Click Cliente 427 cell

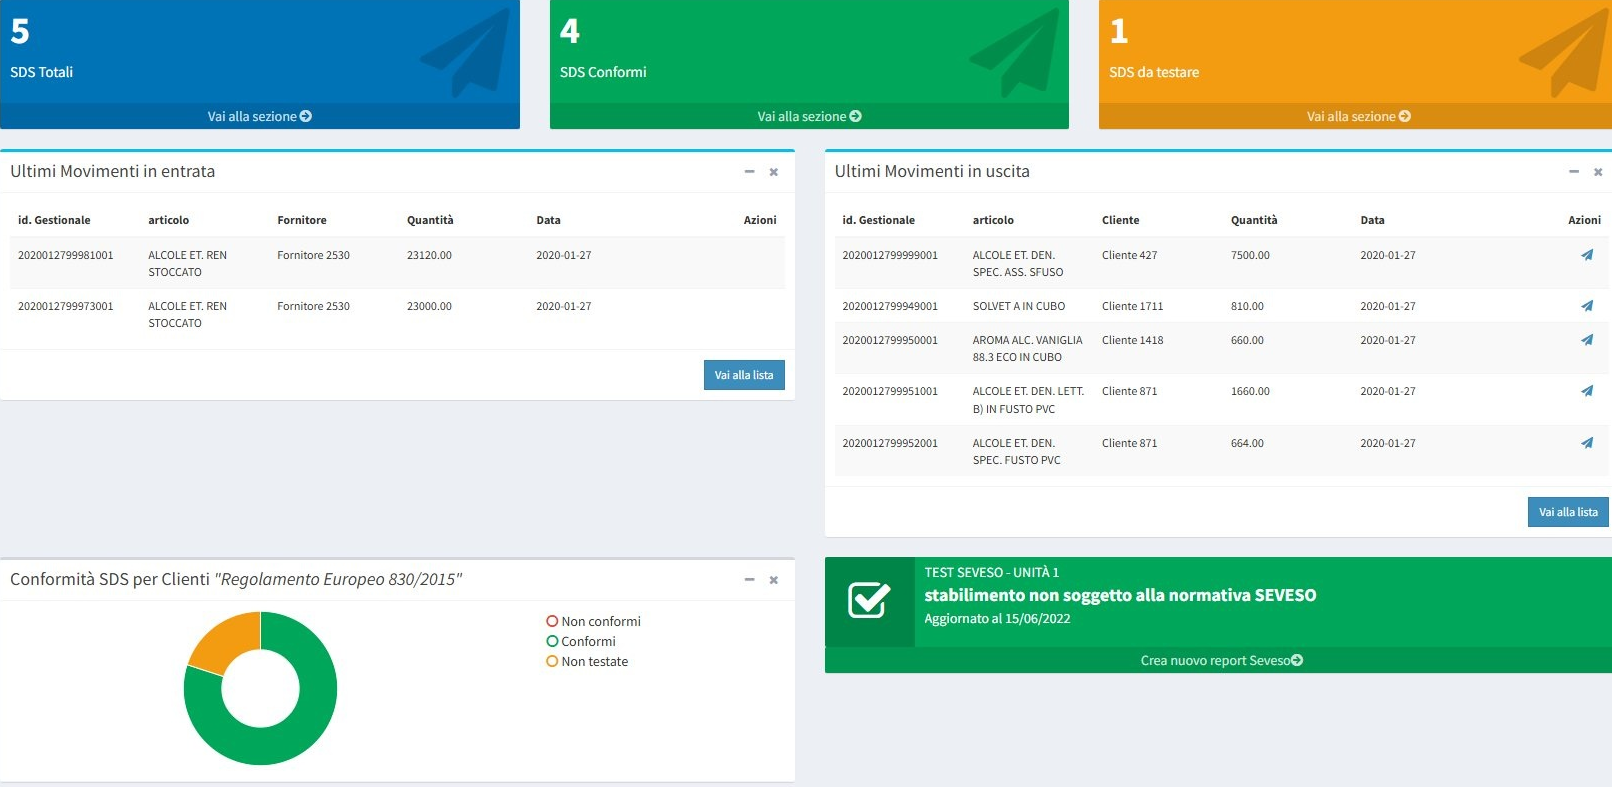[1130, 255]
